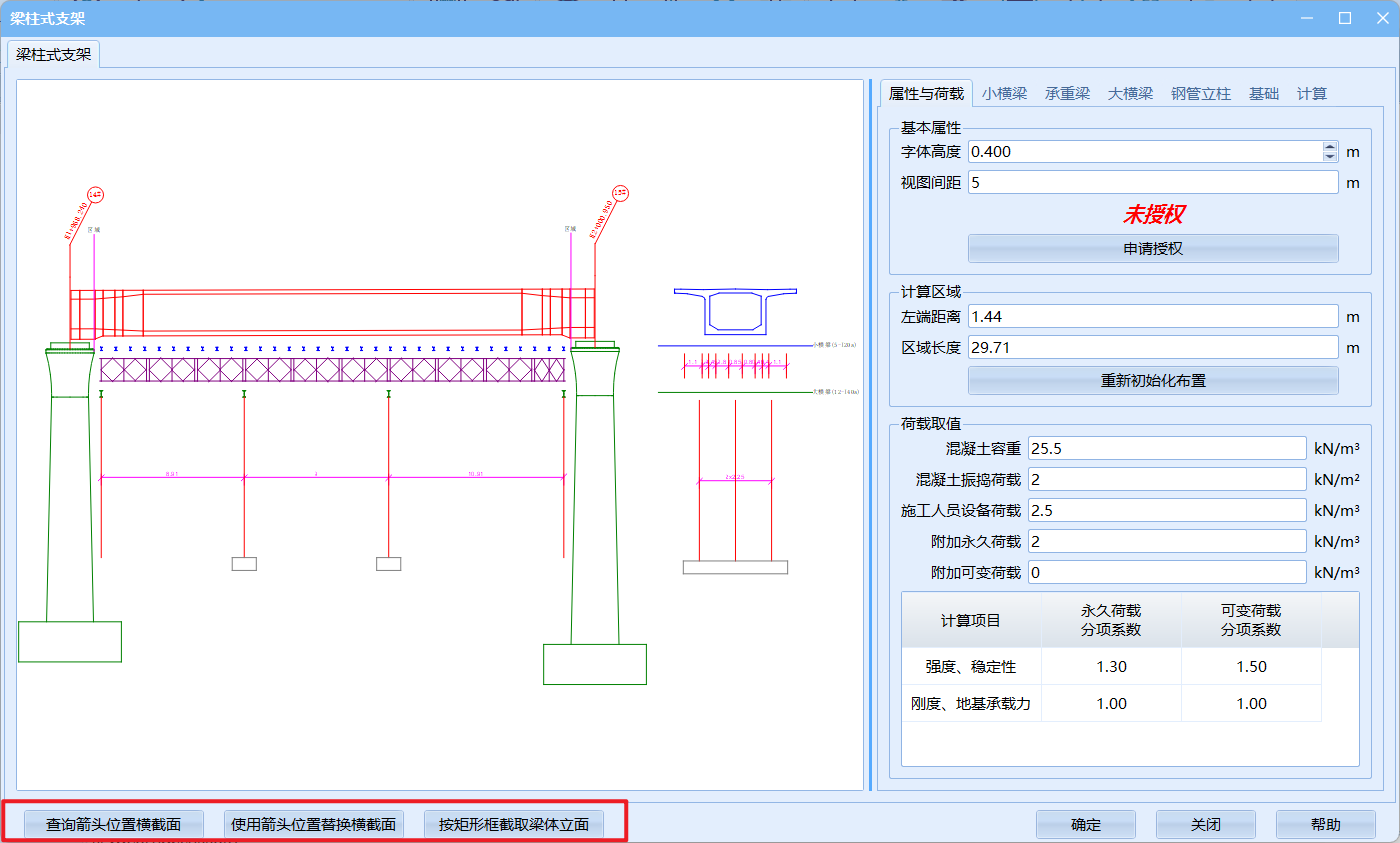Switch to the 小横梁 tab
1400x843 pixels.
(1004, 94)
